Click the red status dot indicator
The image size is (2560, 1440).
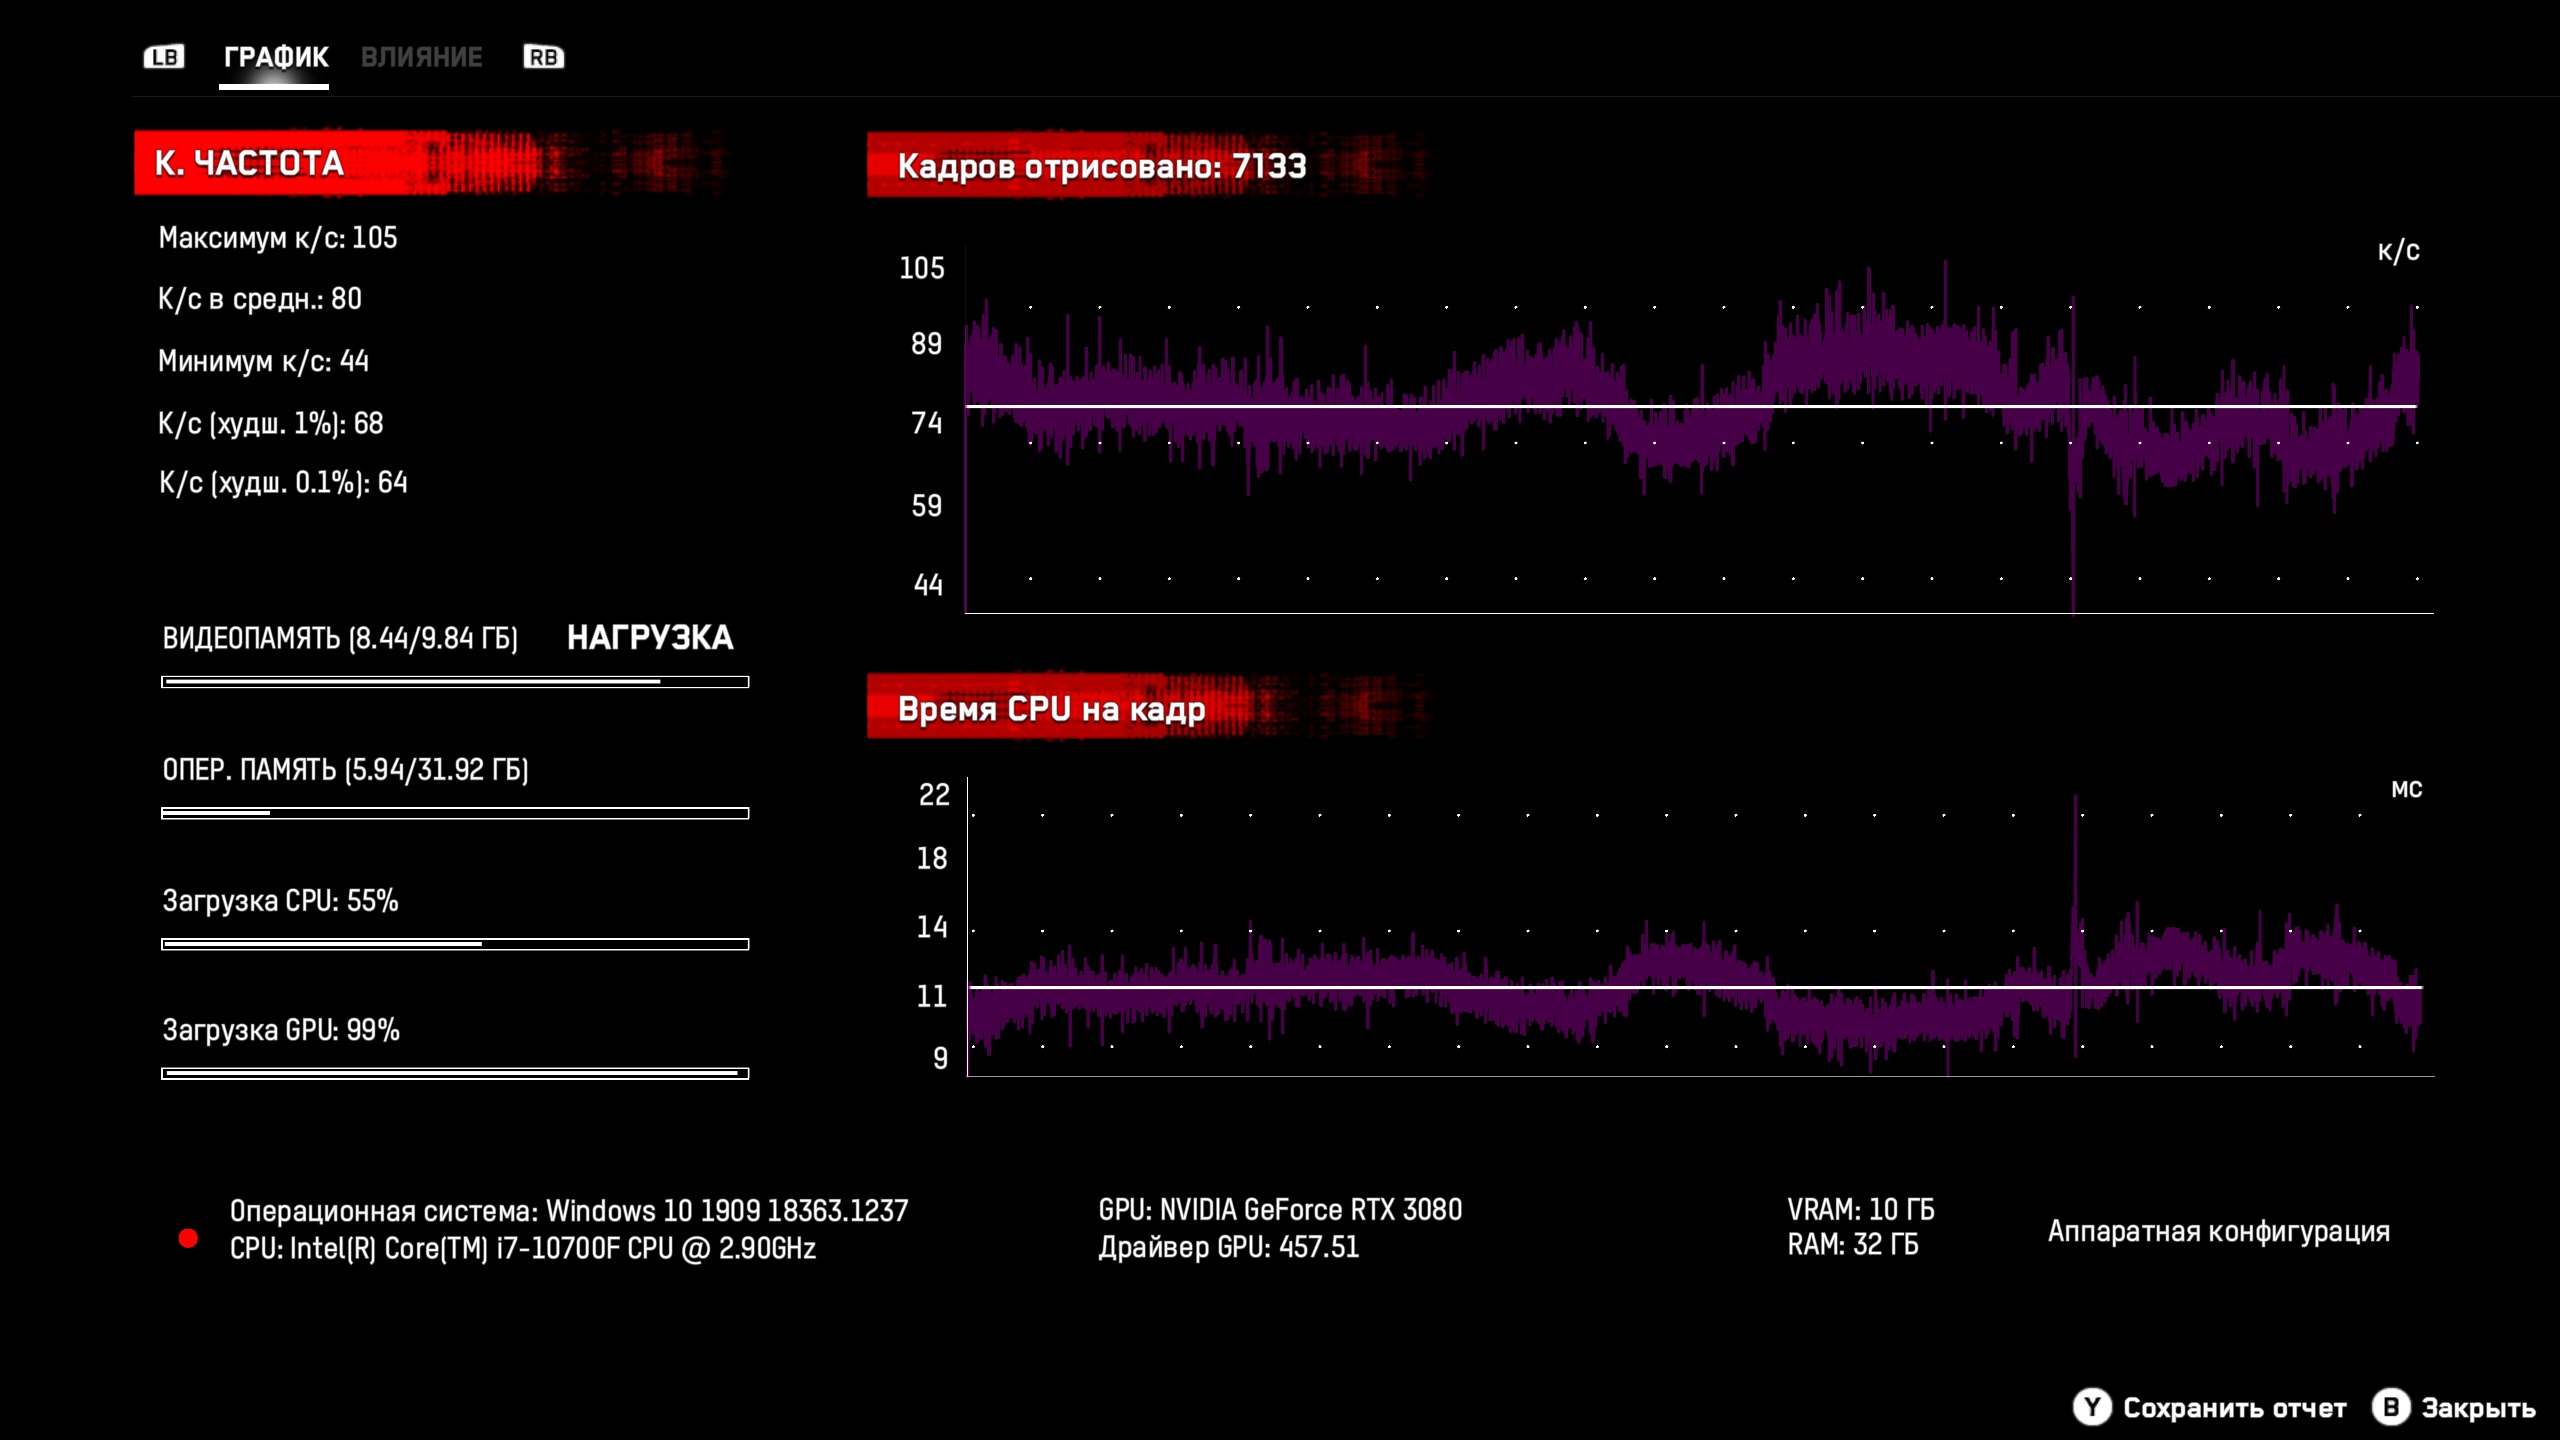[188, 1238]
